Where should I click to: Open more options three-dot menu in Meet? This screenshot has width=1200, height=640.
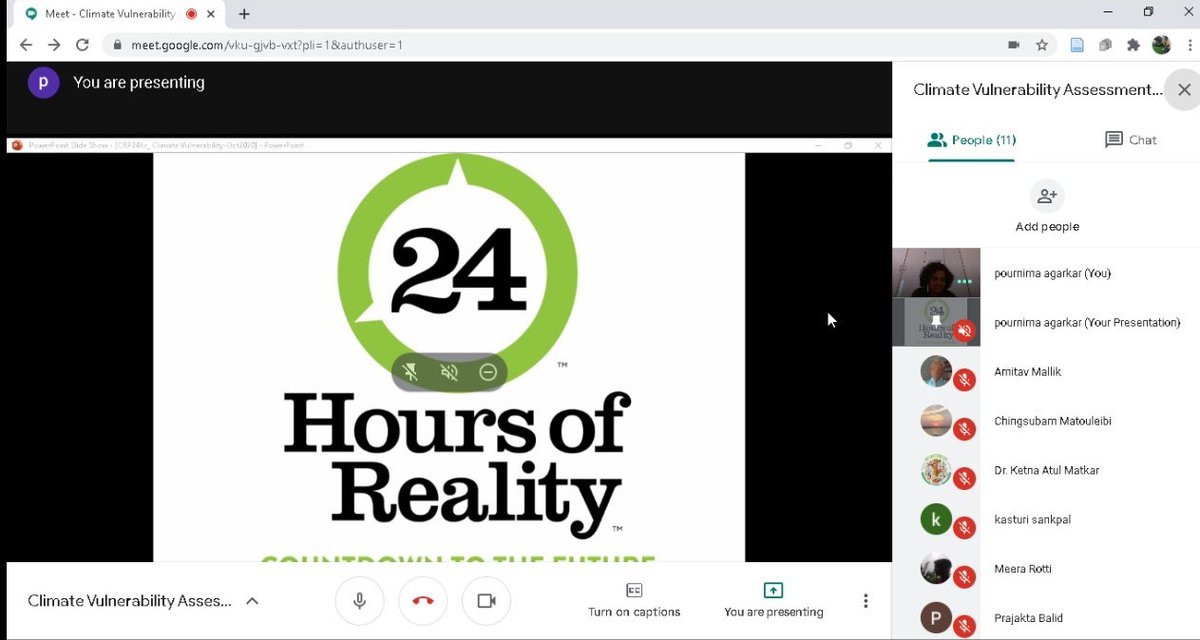coord(865,601)
